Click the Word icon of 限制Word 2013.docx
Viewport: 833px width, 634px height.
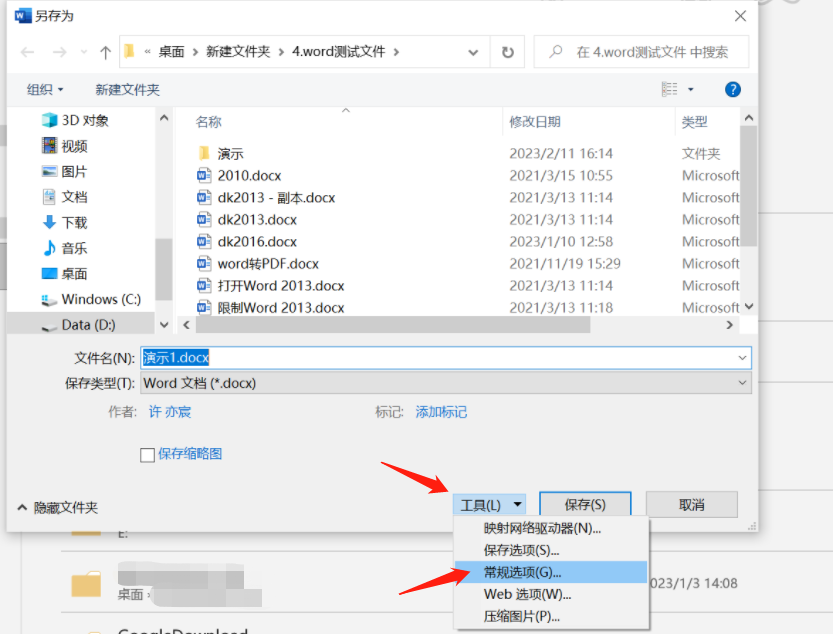pos(203,307)
